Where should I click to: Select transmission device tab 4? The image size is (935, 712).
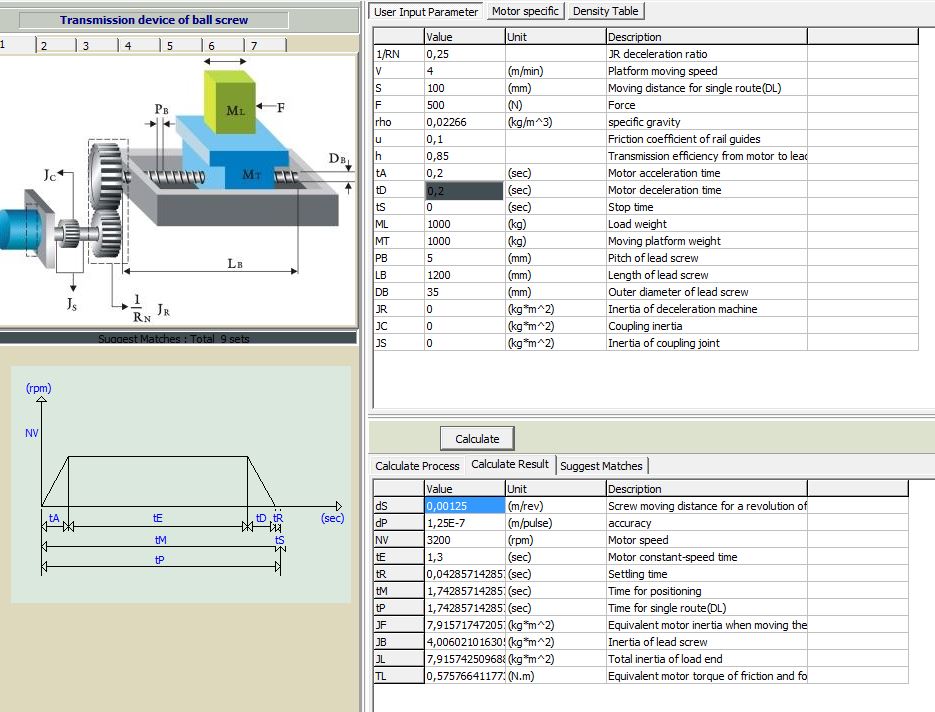click(140, 45)
